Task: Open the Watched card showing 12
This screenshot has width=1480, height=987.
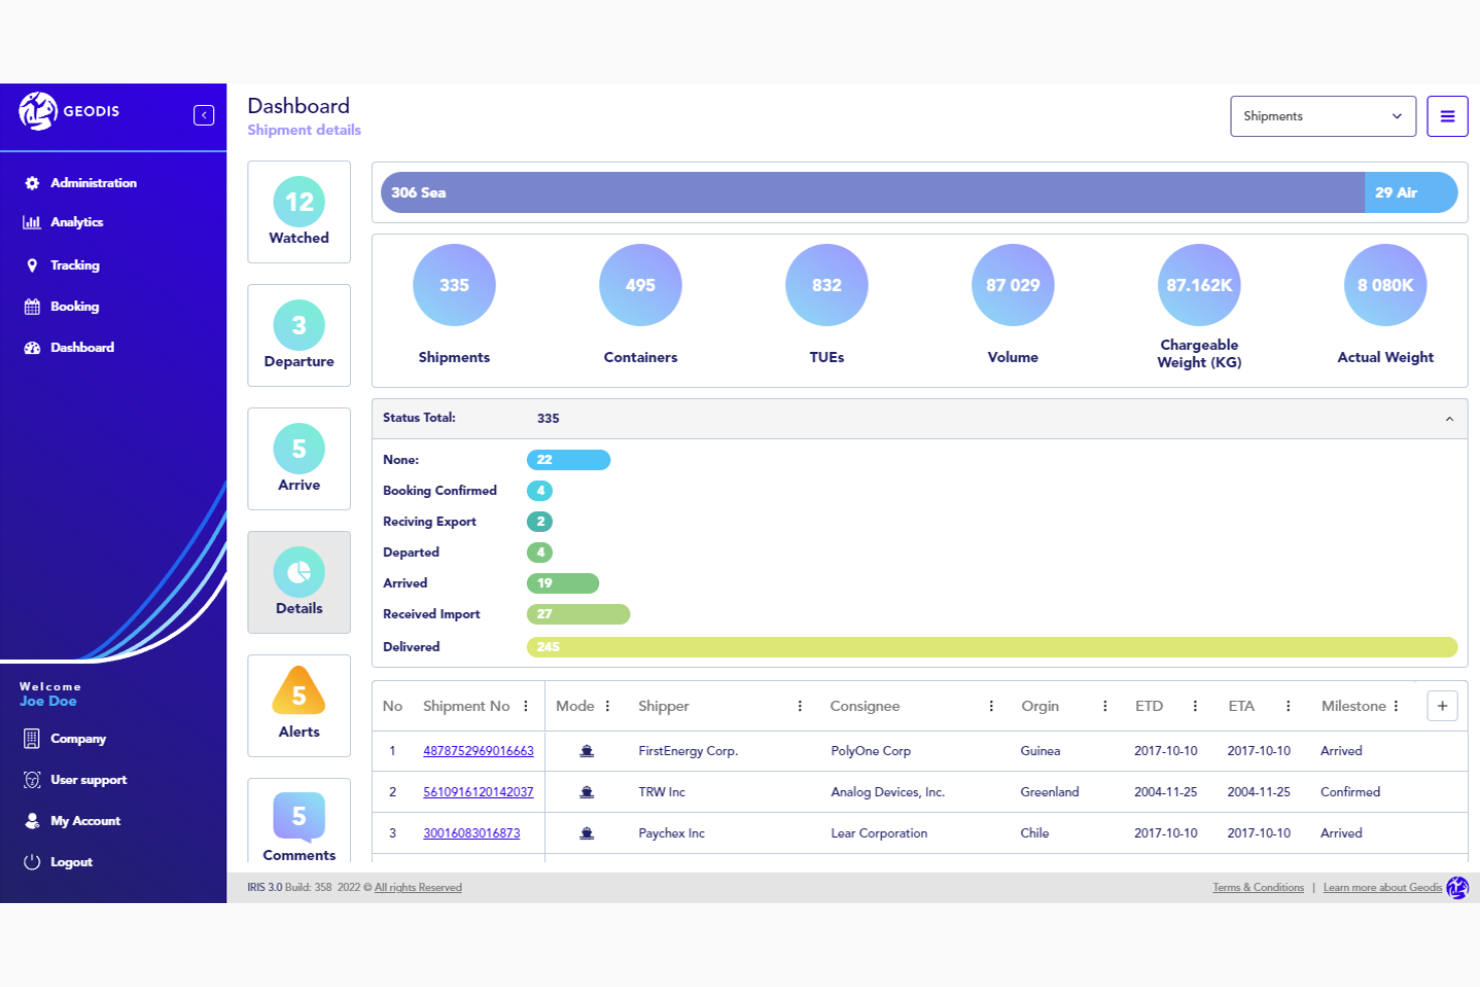Action: (x=299, y=212)
